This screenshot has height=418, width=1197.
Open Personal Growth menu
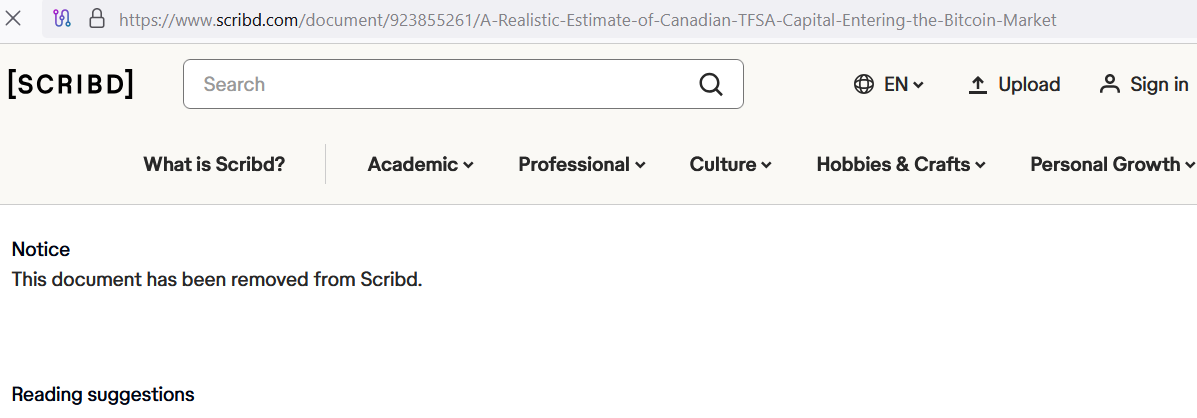pos(1112,164)
